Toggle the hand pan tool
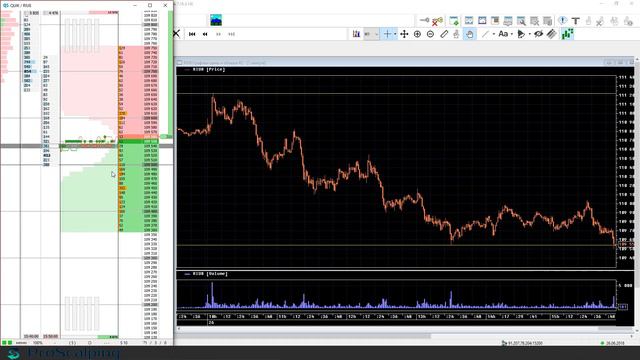Screen dimensions: 640x360 470,34
